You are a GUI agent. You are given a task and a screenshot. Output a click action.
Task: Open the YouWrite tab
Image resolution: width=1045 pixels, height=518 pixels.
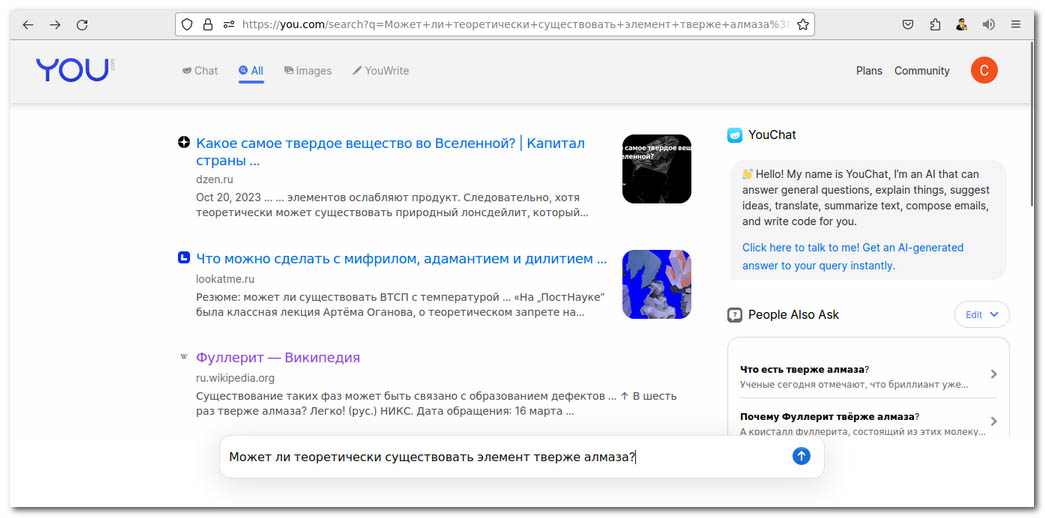point(381,71)
